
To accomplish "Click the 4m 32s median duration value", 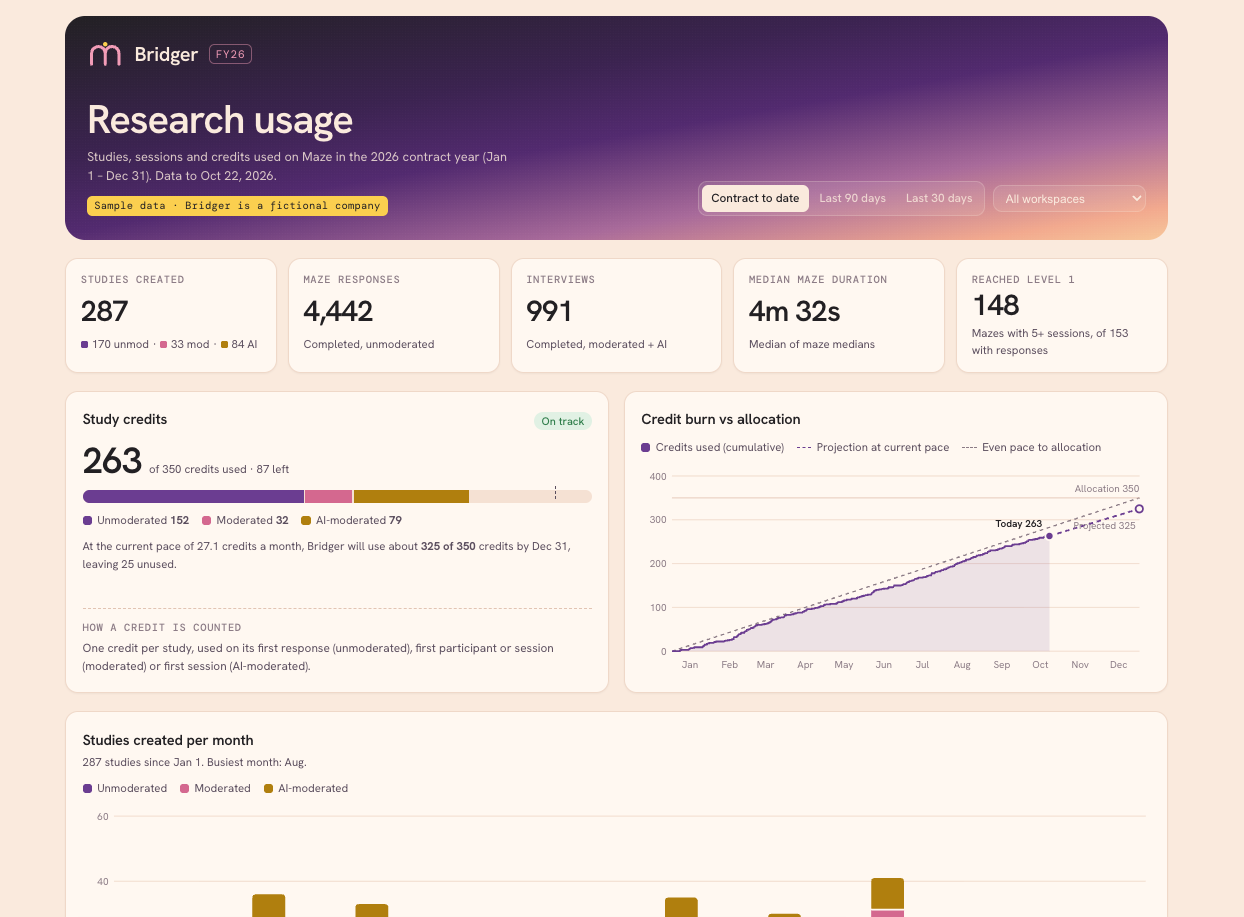I will coord(794,311).
